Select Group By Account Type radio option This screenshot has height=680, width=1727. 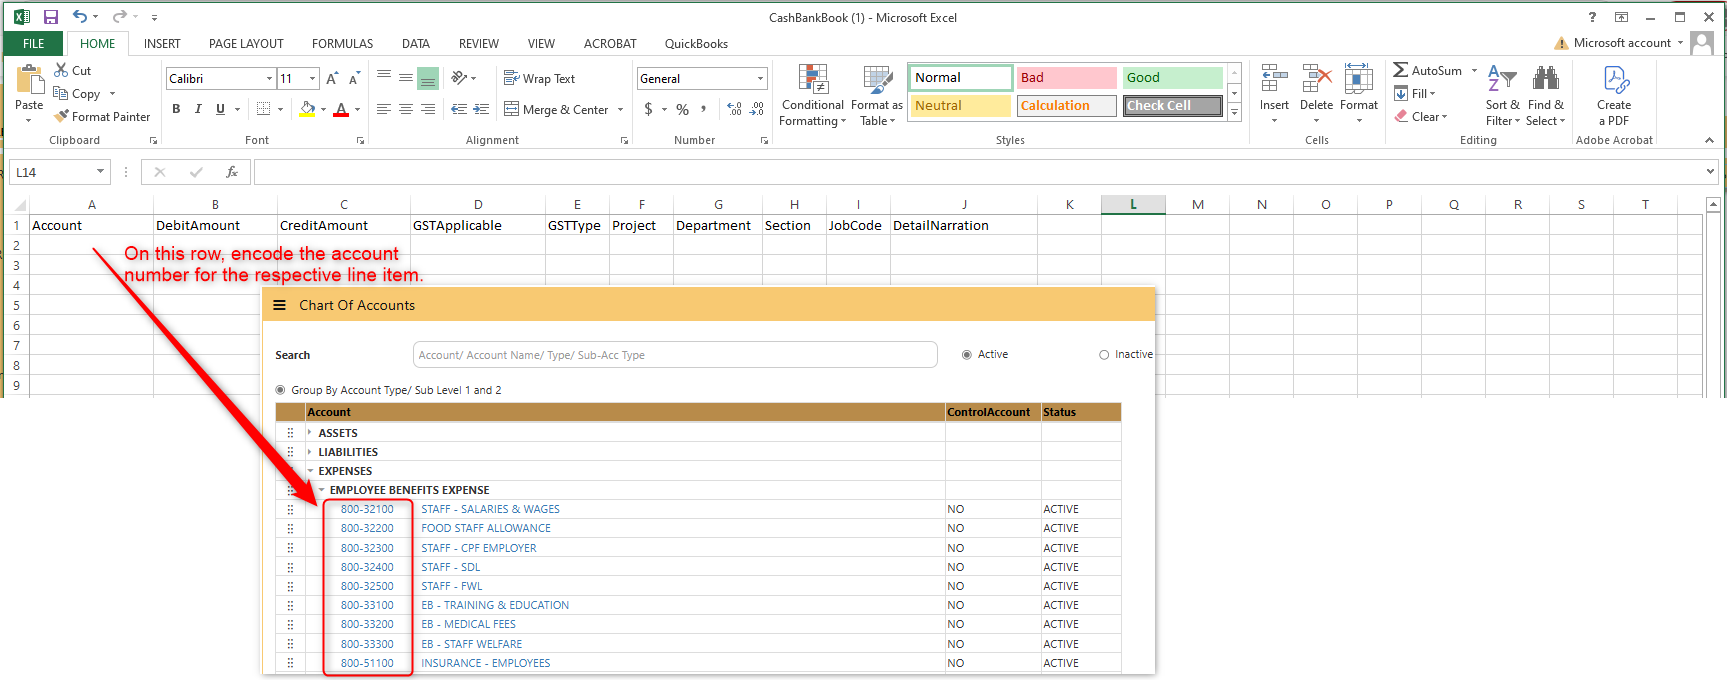[x=280, y=390]
